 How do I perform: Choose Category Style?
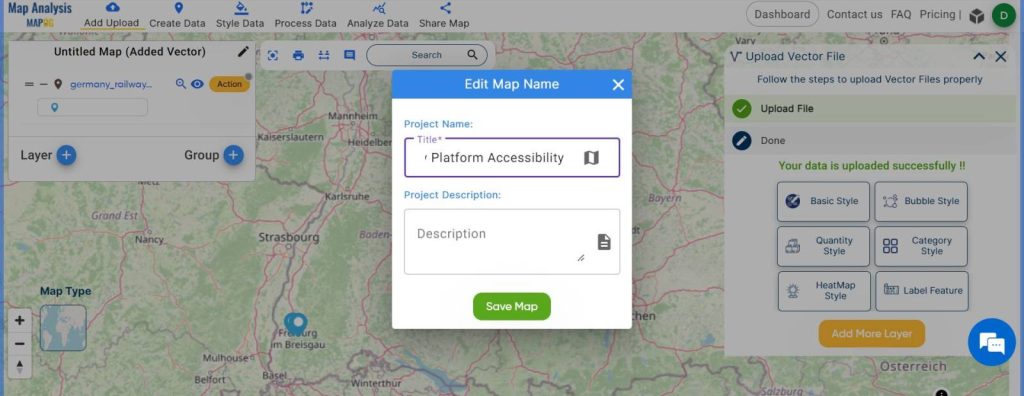[921, 246]
